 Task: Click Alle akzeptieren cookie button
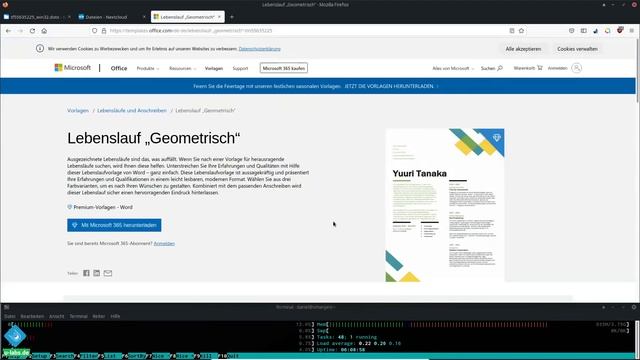click(x=523, y=49)
